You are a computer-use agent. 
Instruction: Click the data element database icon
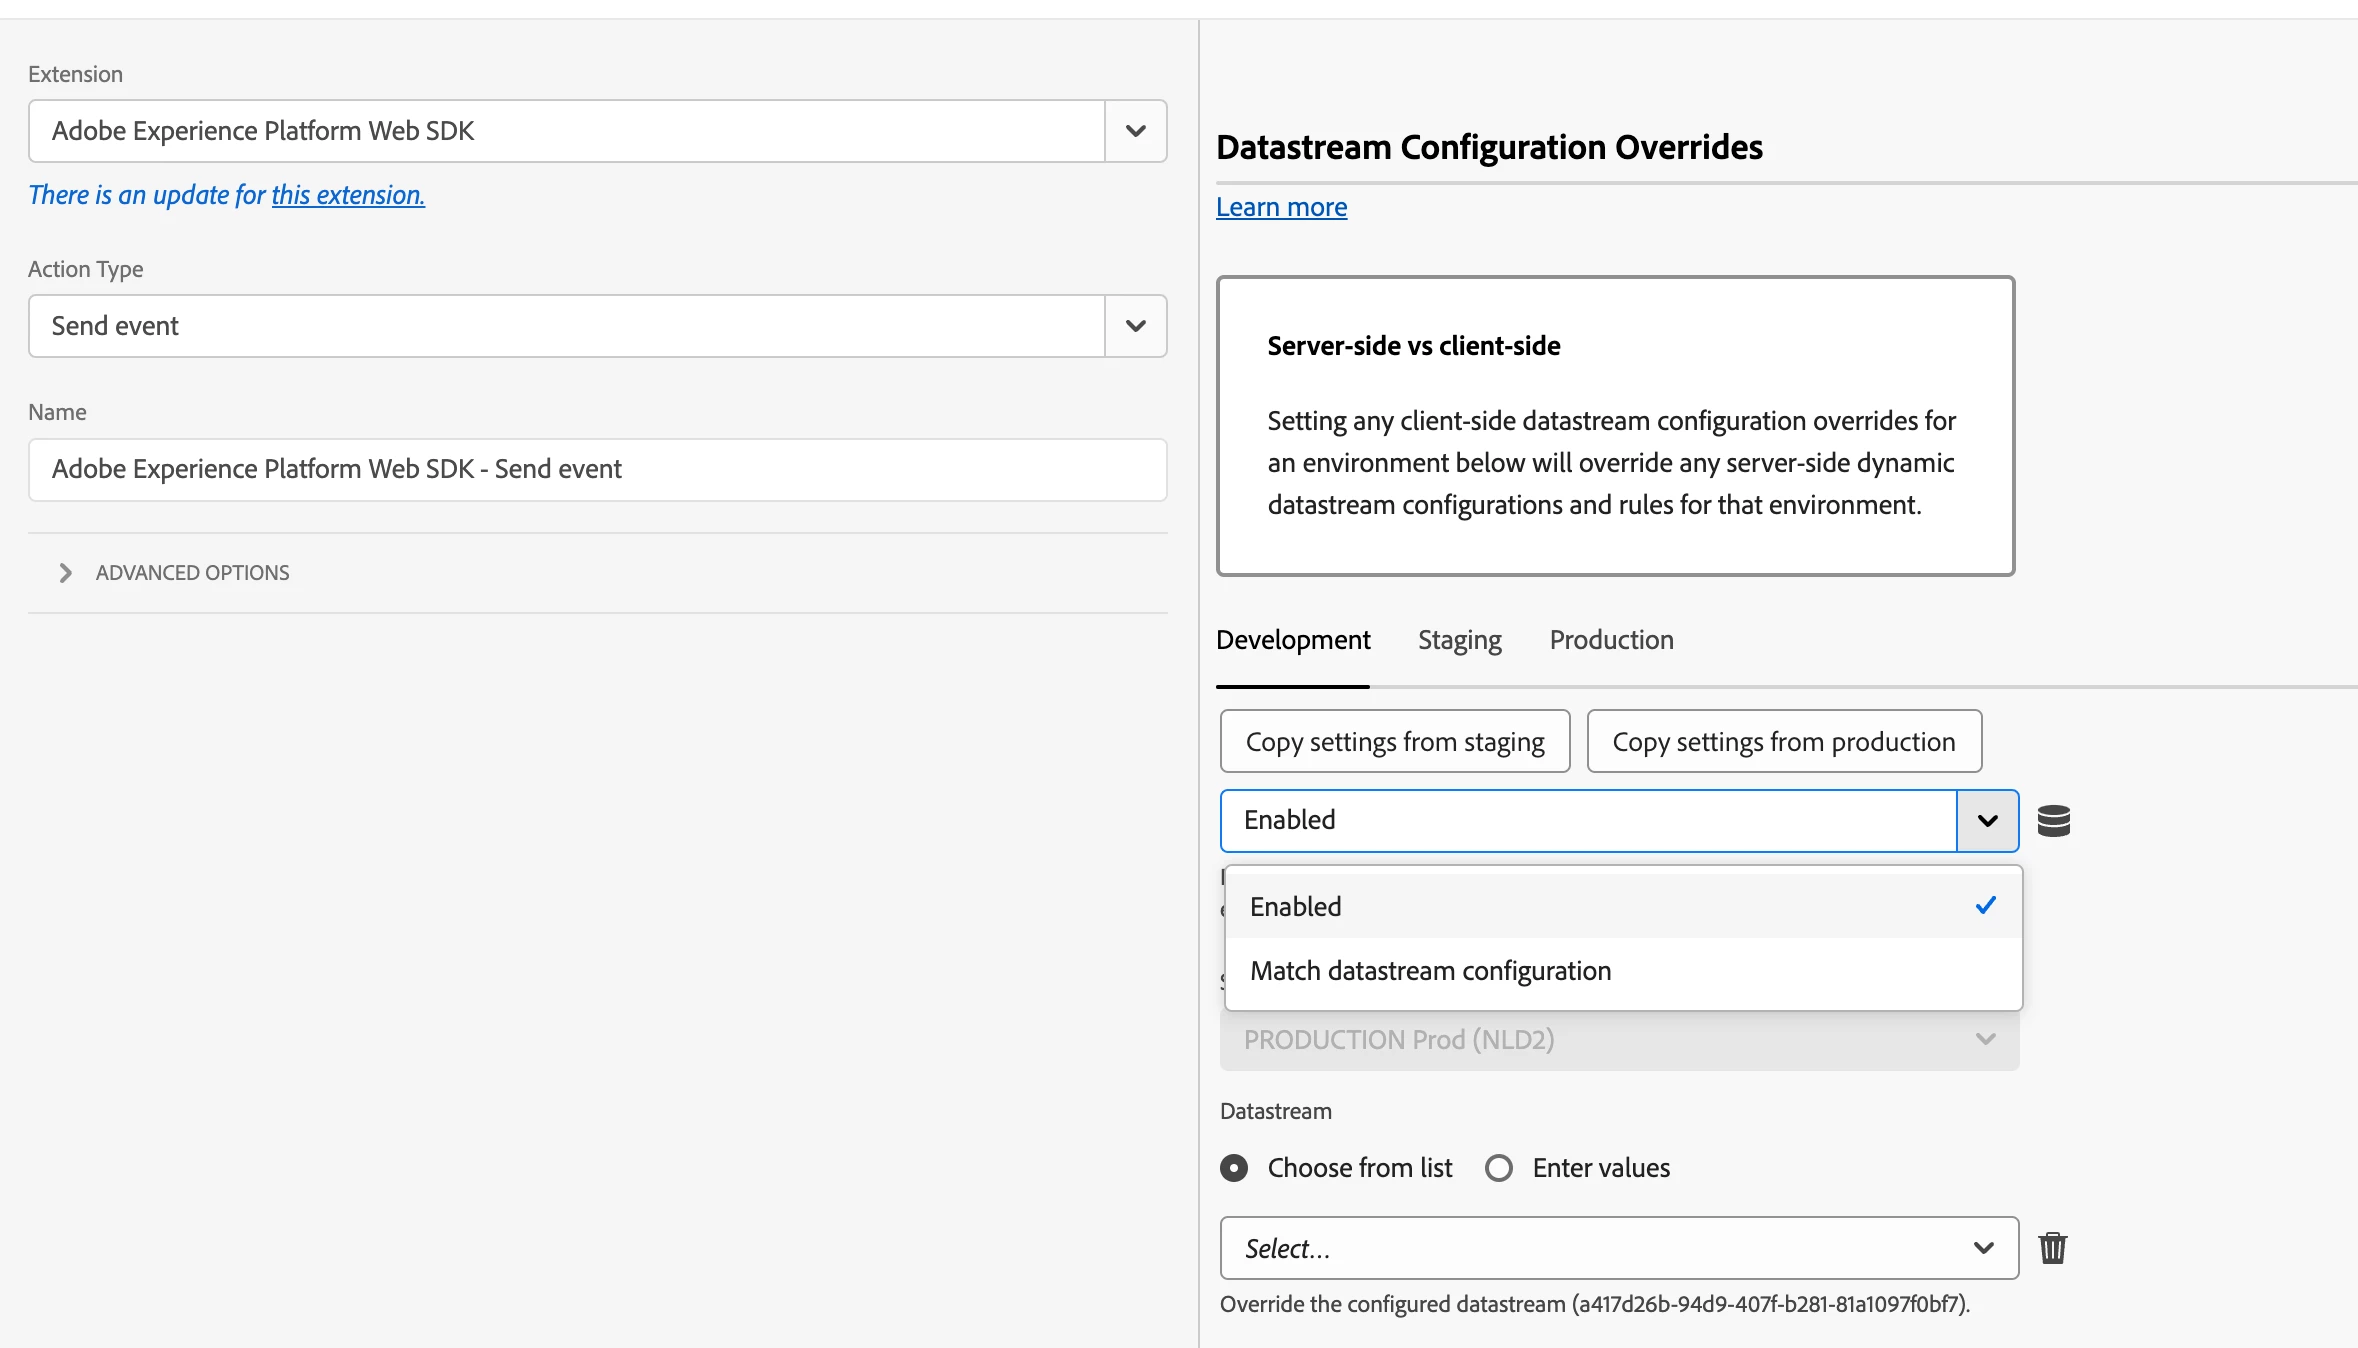pyautogui.click(x=2053, y=821)
